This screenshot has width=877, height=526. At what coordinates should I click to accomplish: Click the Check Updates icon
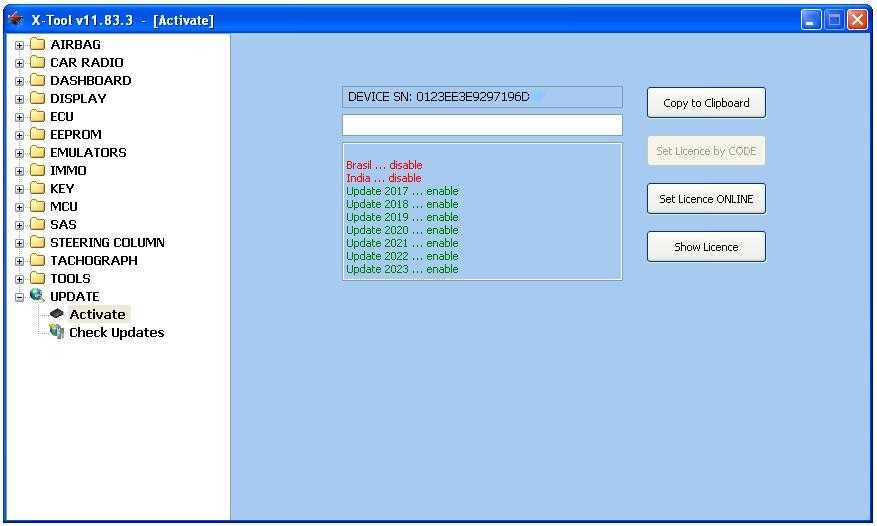coord(56,332)
